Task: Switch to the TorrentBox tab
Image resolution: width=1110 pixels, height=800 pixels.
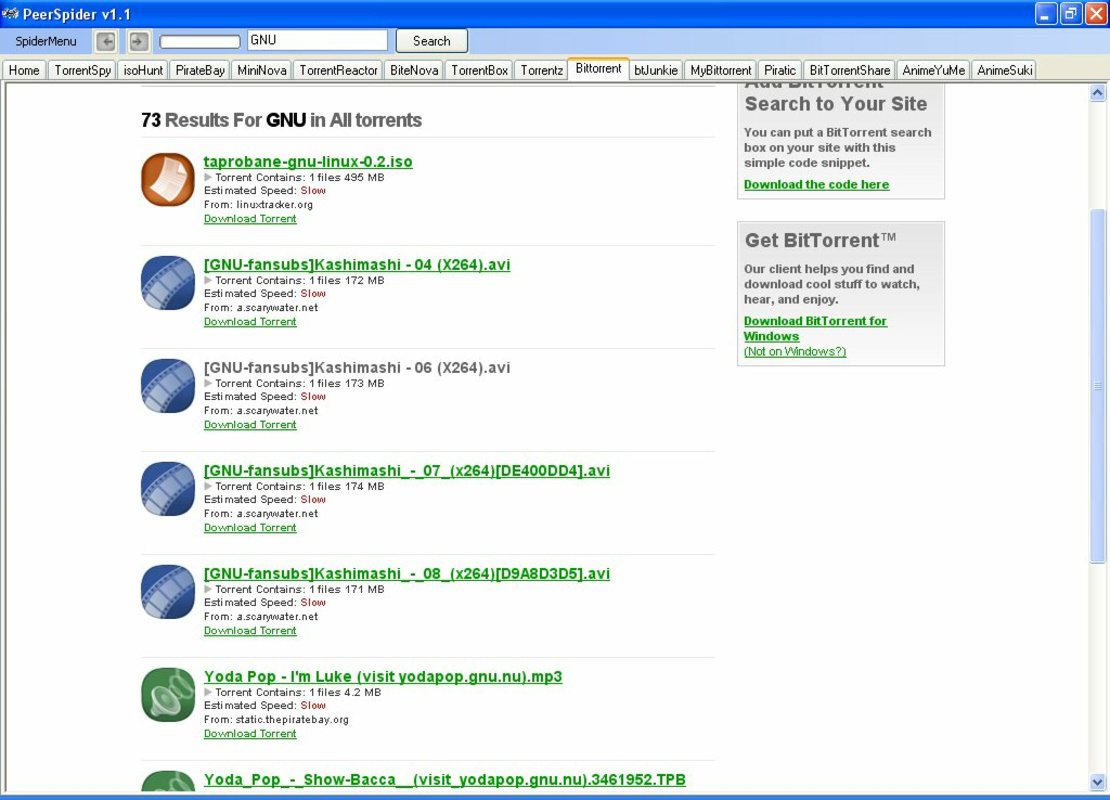Action: coord(479,70)
